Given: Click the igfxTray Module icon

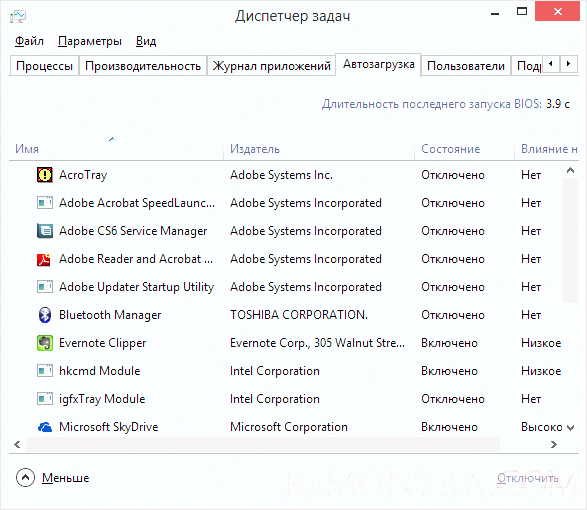Looking at the screenshot, I should pyautogui.click(x=45, y=399).
